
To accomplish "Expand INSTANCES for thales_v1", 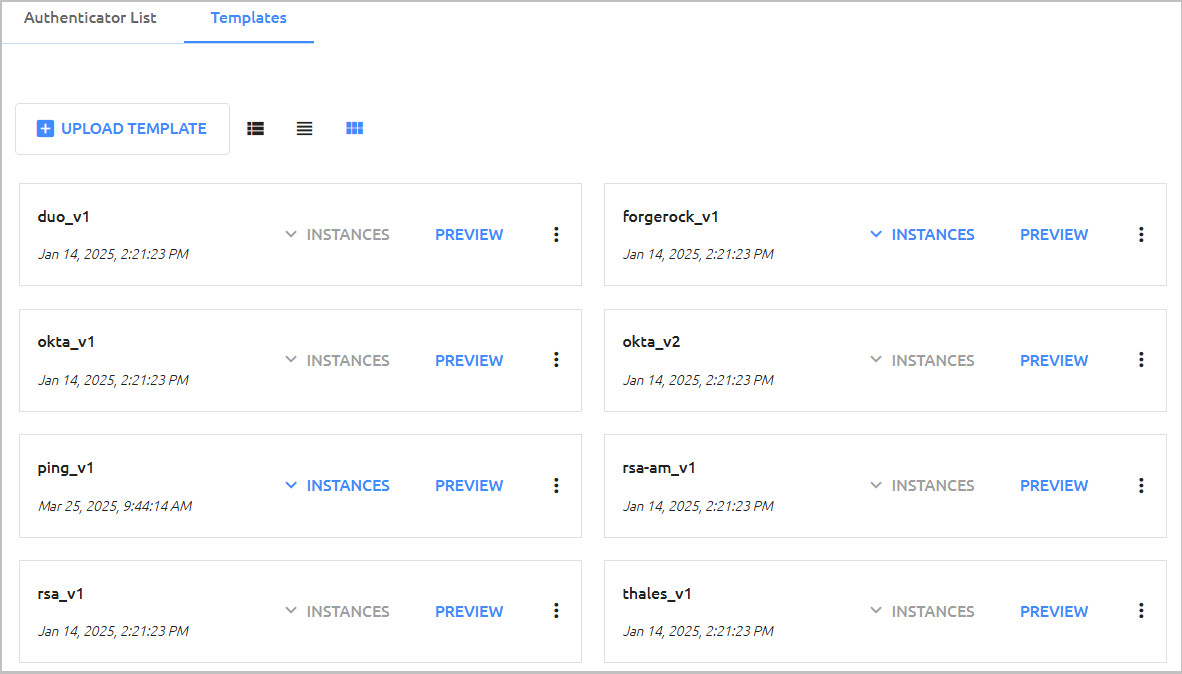I will [x=922, y=611].
